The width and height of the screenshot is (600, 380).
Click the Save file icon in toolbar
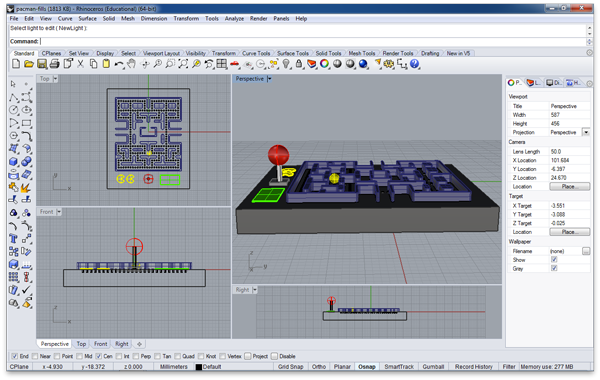[x=42, y=64]
